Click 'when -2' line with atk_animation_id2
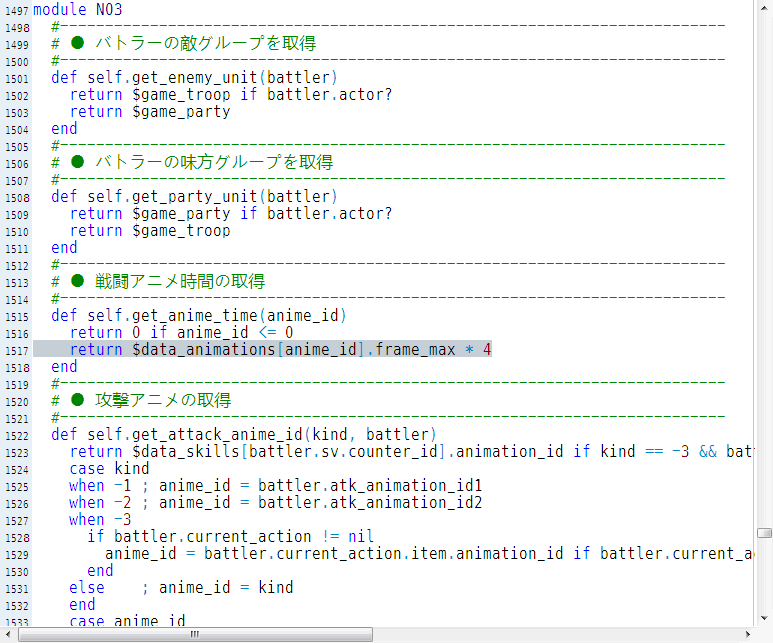This screenshot has width=773, height=643. pos(275,502)
